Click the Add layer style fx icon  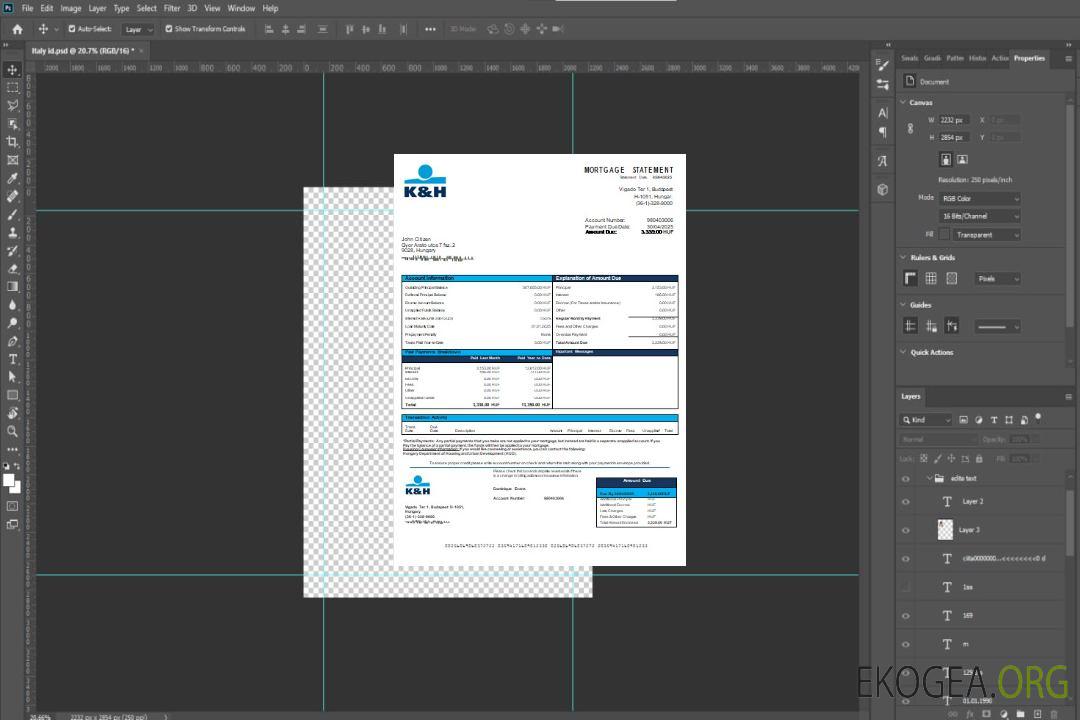970,714
